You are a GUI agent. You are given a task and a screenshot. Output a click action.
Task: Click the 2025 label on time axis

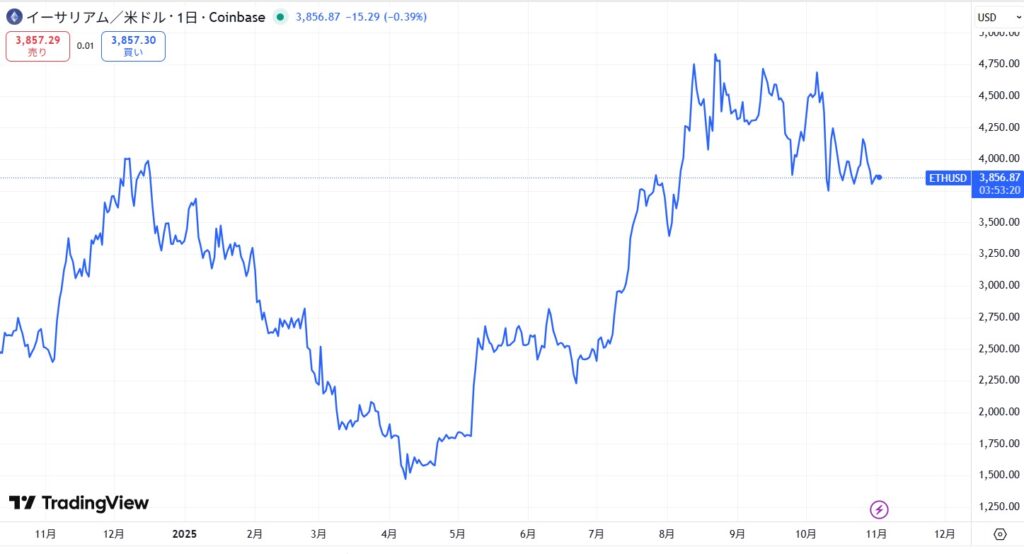pos(184,534)
